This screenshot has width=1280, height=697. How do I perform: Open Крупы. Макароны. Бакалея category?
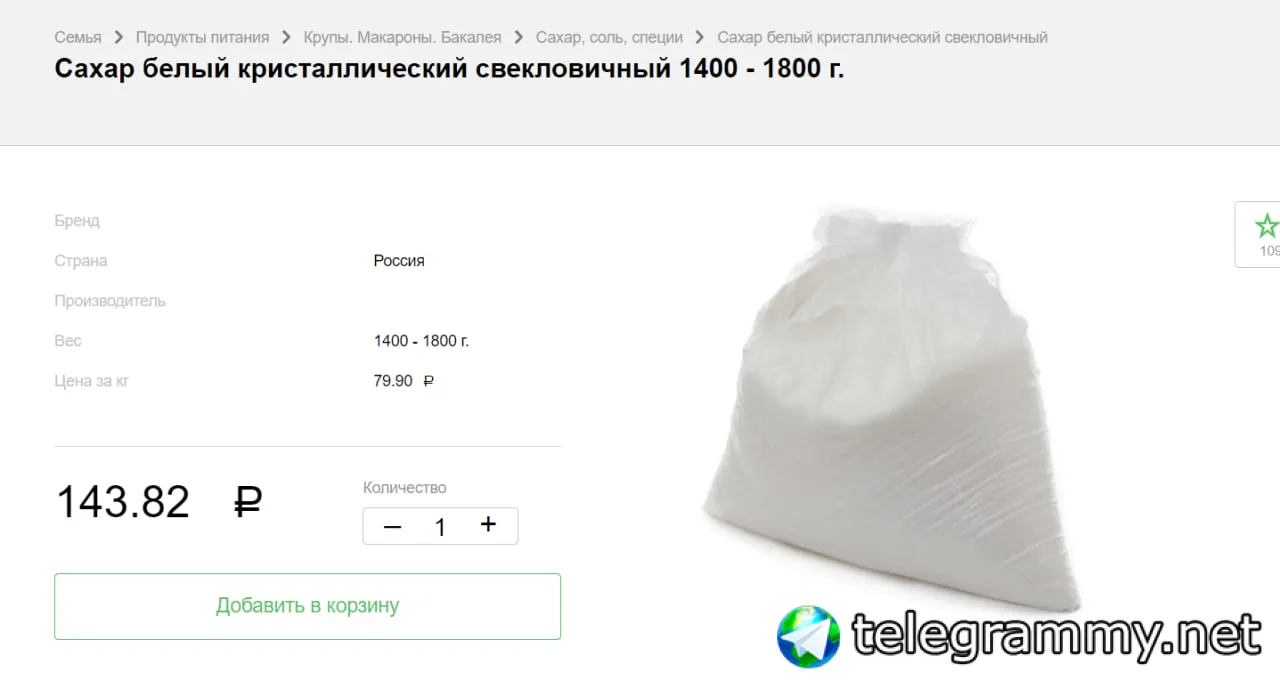402,37
